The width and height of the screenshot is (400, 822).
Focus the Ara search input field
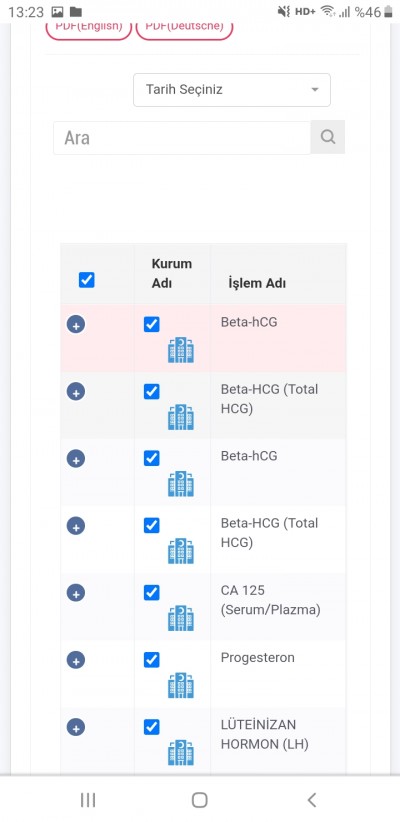pos(182,138)
